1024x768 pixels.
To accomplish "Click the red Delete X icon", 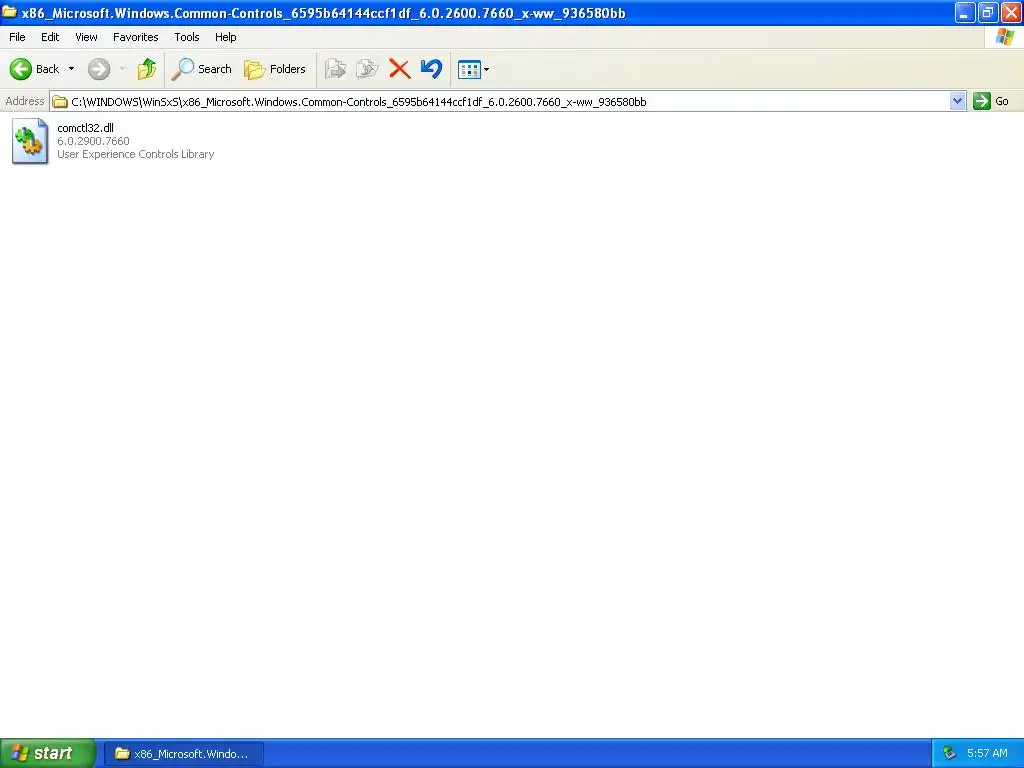I will pos(399,69).
